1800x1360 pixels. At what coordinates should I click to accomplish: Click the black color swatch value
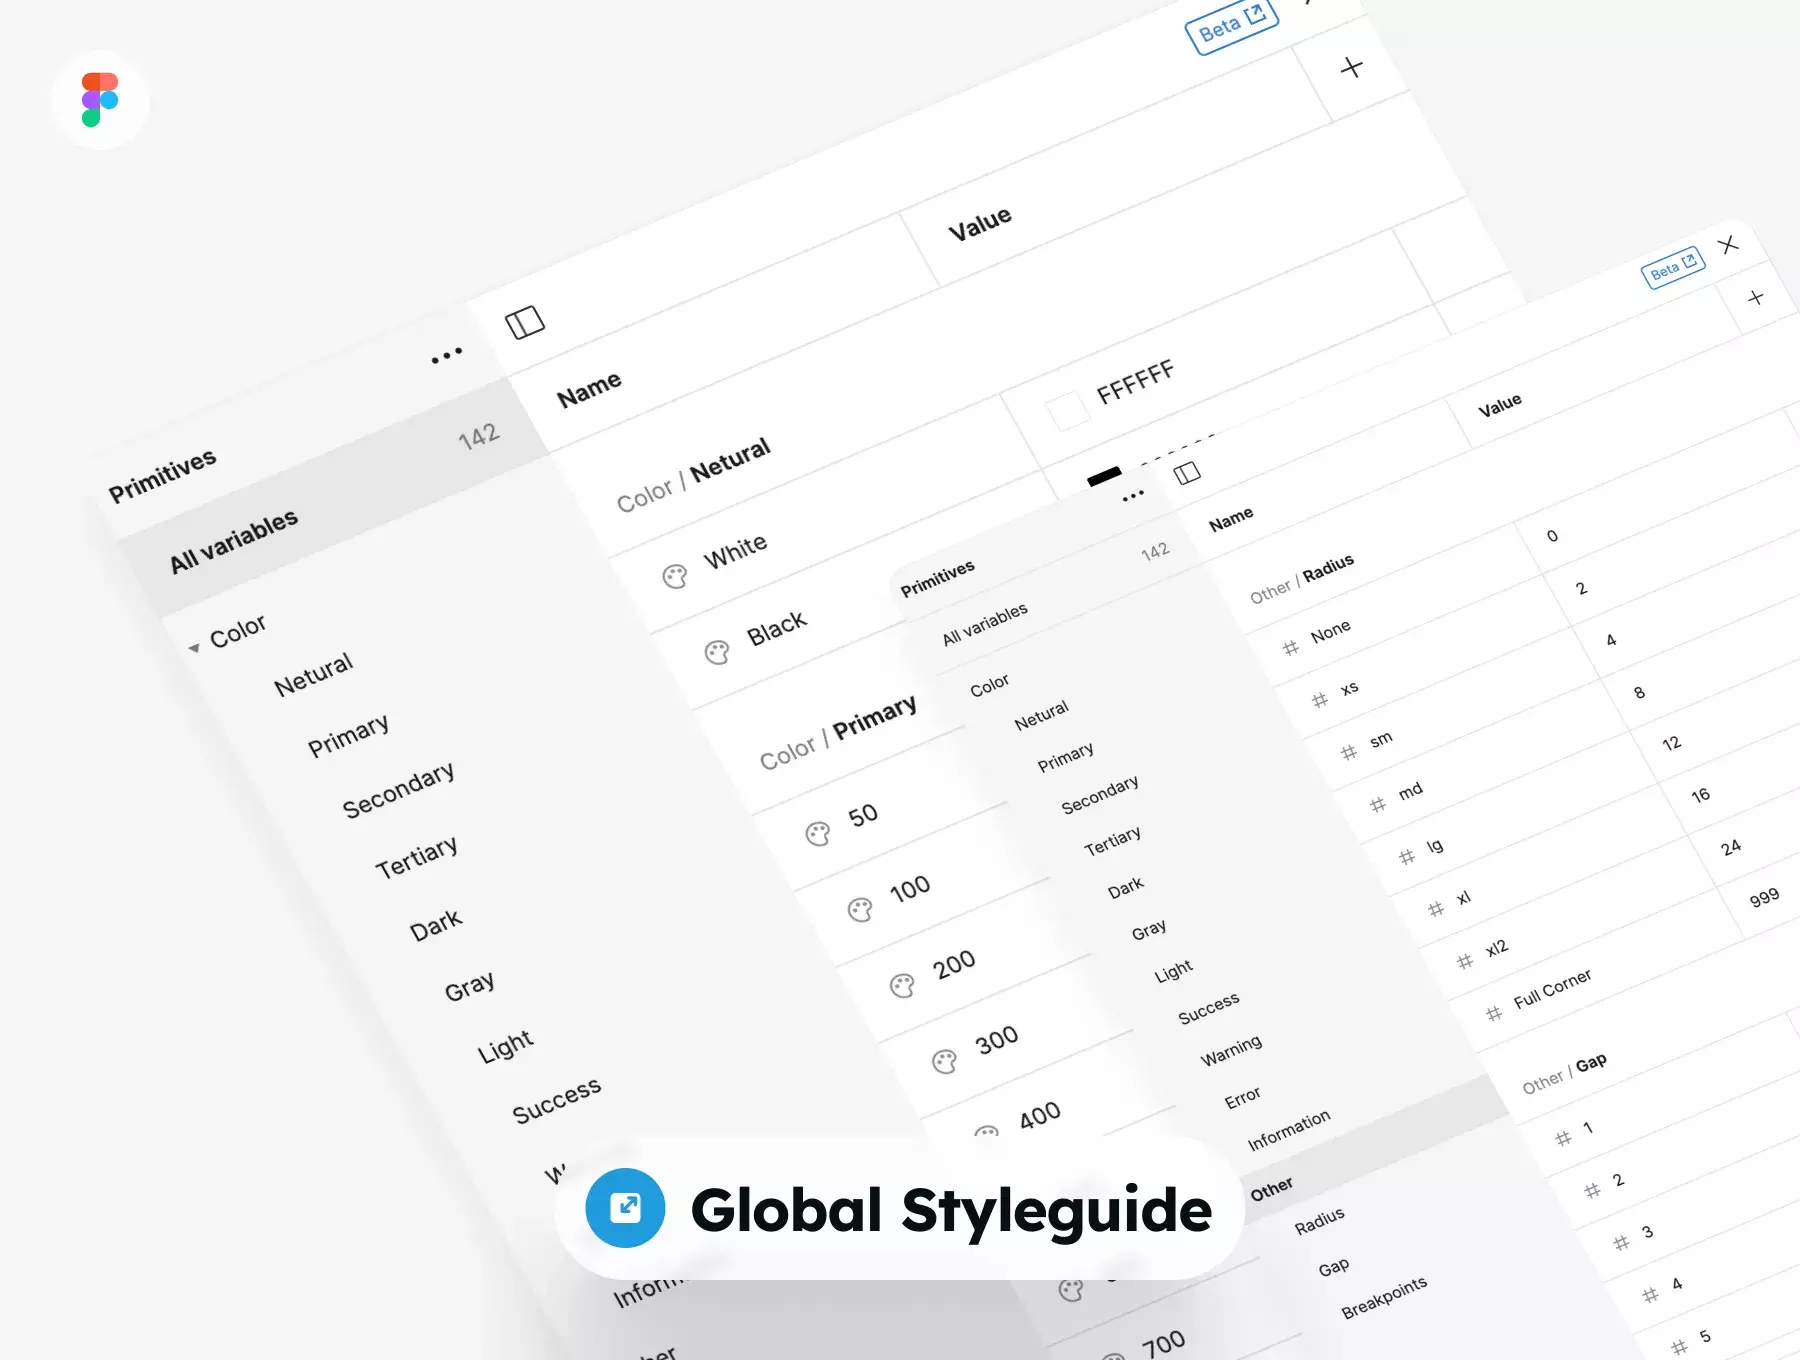(x=1104, y=476)
